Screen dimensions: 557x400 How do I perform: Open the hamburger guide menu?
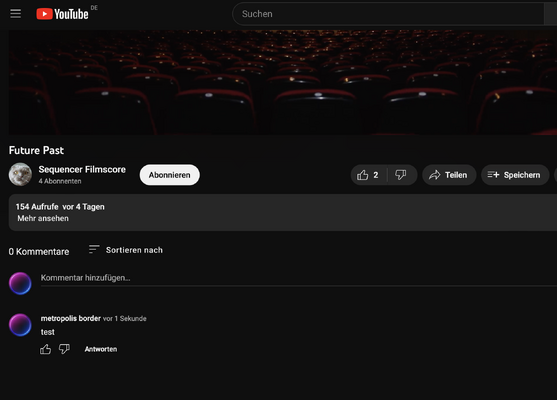pos(15,14)
